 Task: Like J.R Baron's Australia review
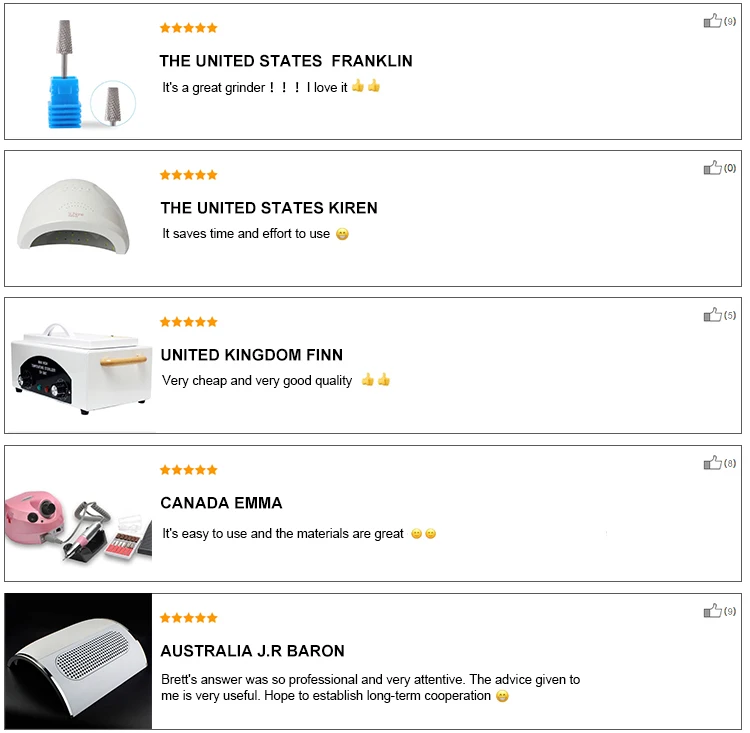click(x=712, y=611)
